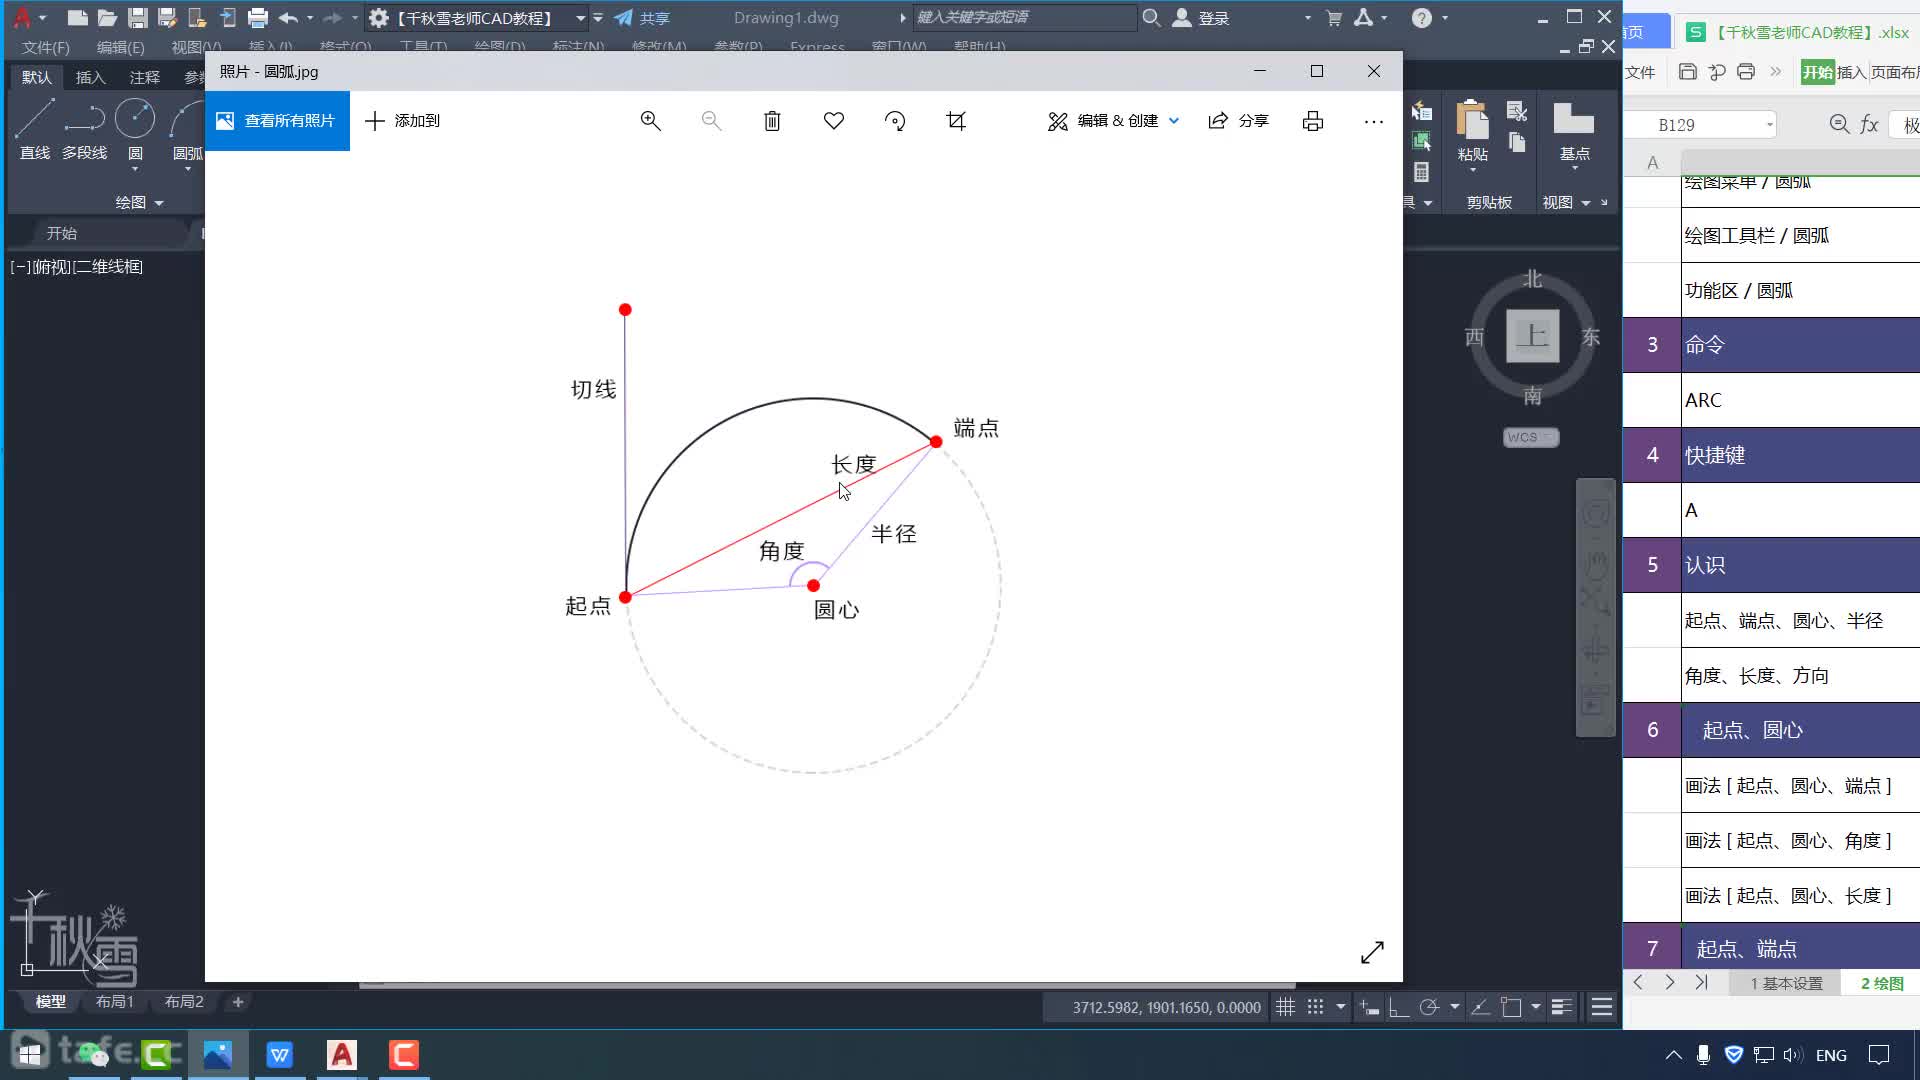Click See all photos button

click(277, 121)
